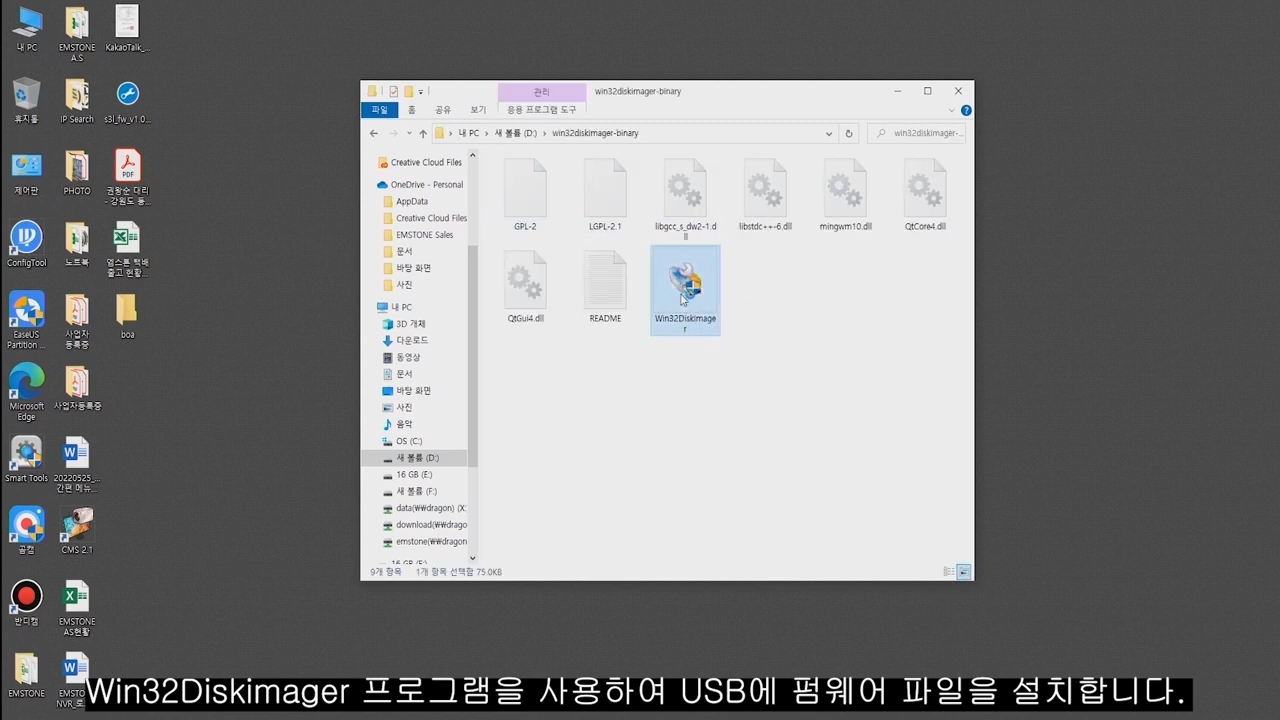Viewport: 1280px width, 720px height.
Task: Open the 반디캠 desktop icon
Action: coord(27,603)
